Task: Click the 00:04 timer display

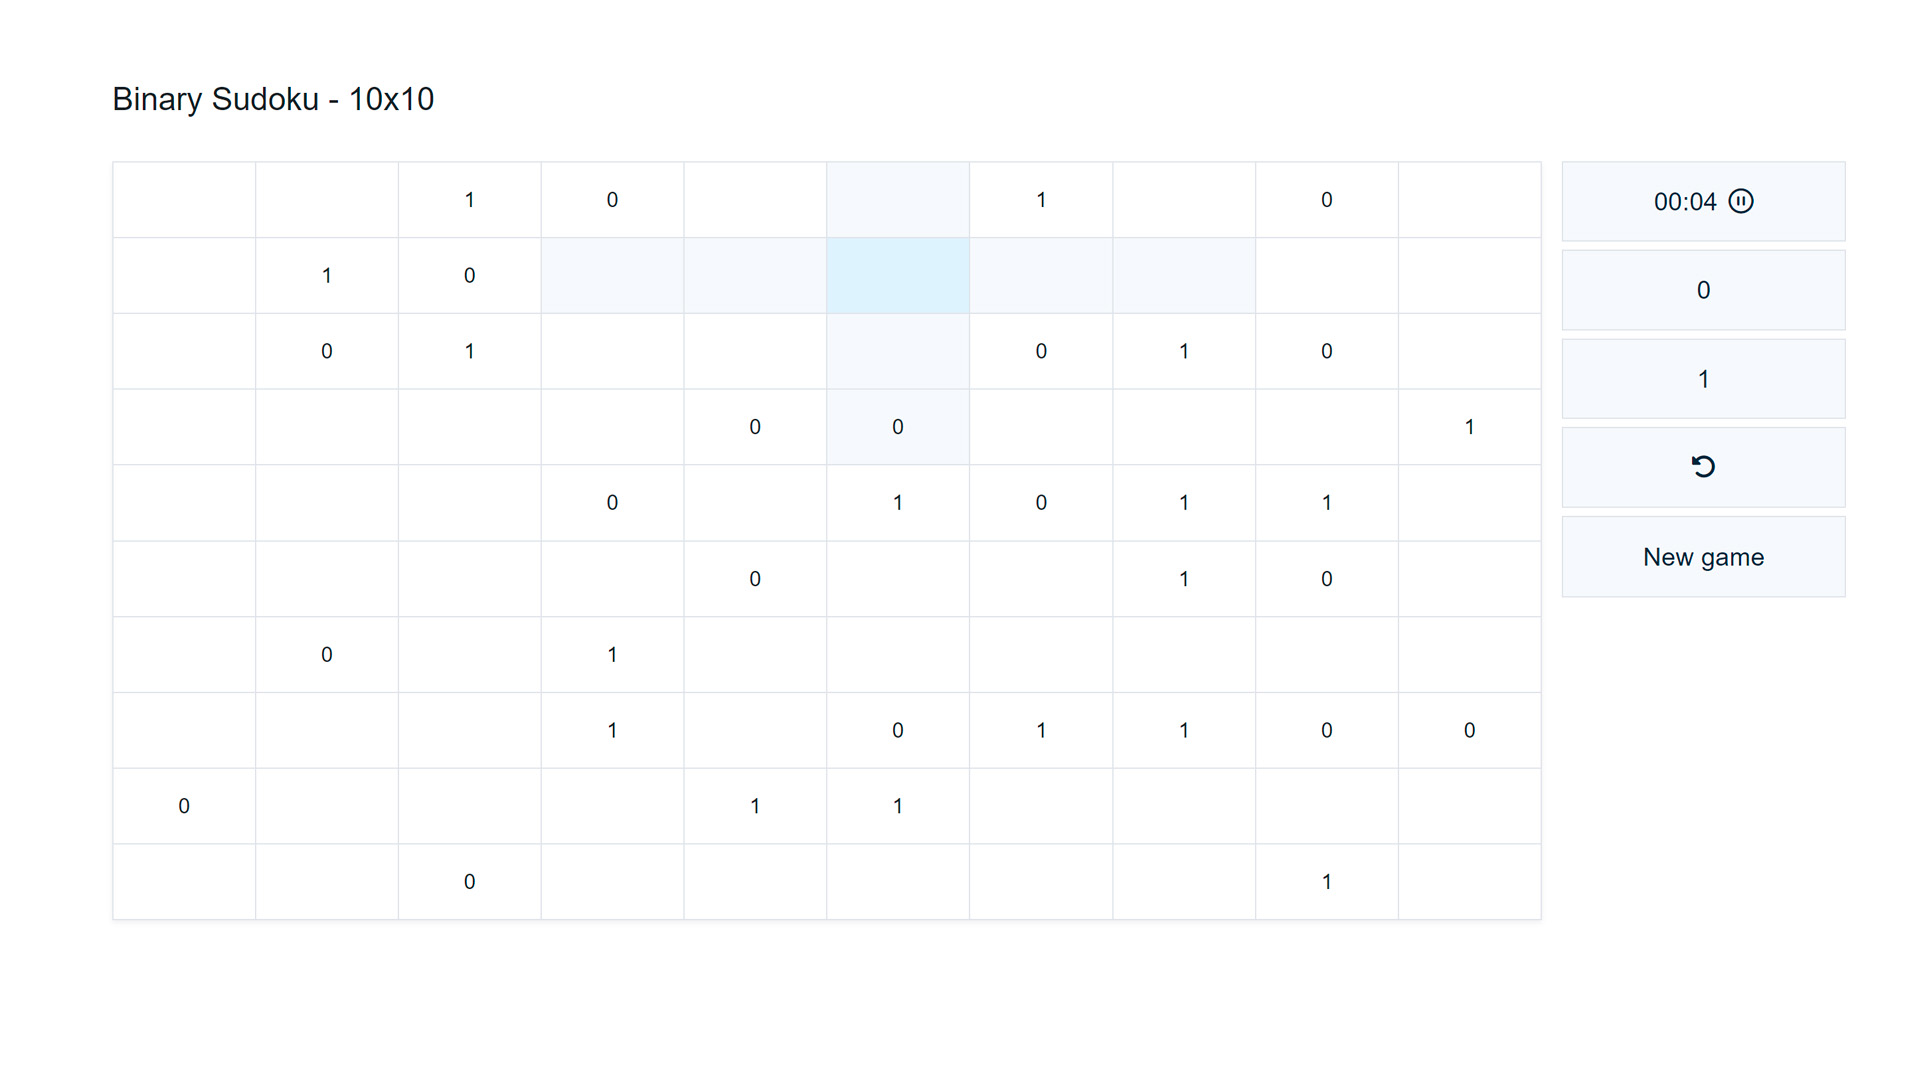Action: coord(1685,201)
